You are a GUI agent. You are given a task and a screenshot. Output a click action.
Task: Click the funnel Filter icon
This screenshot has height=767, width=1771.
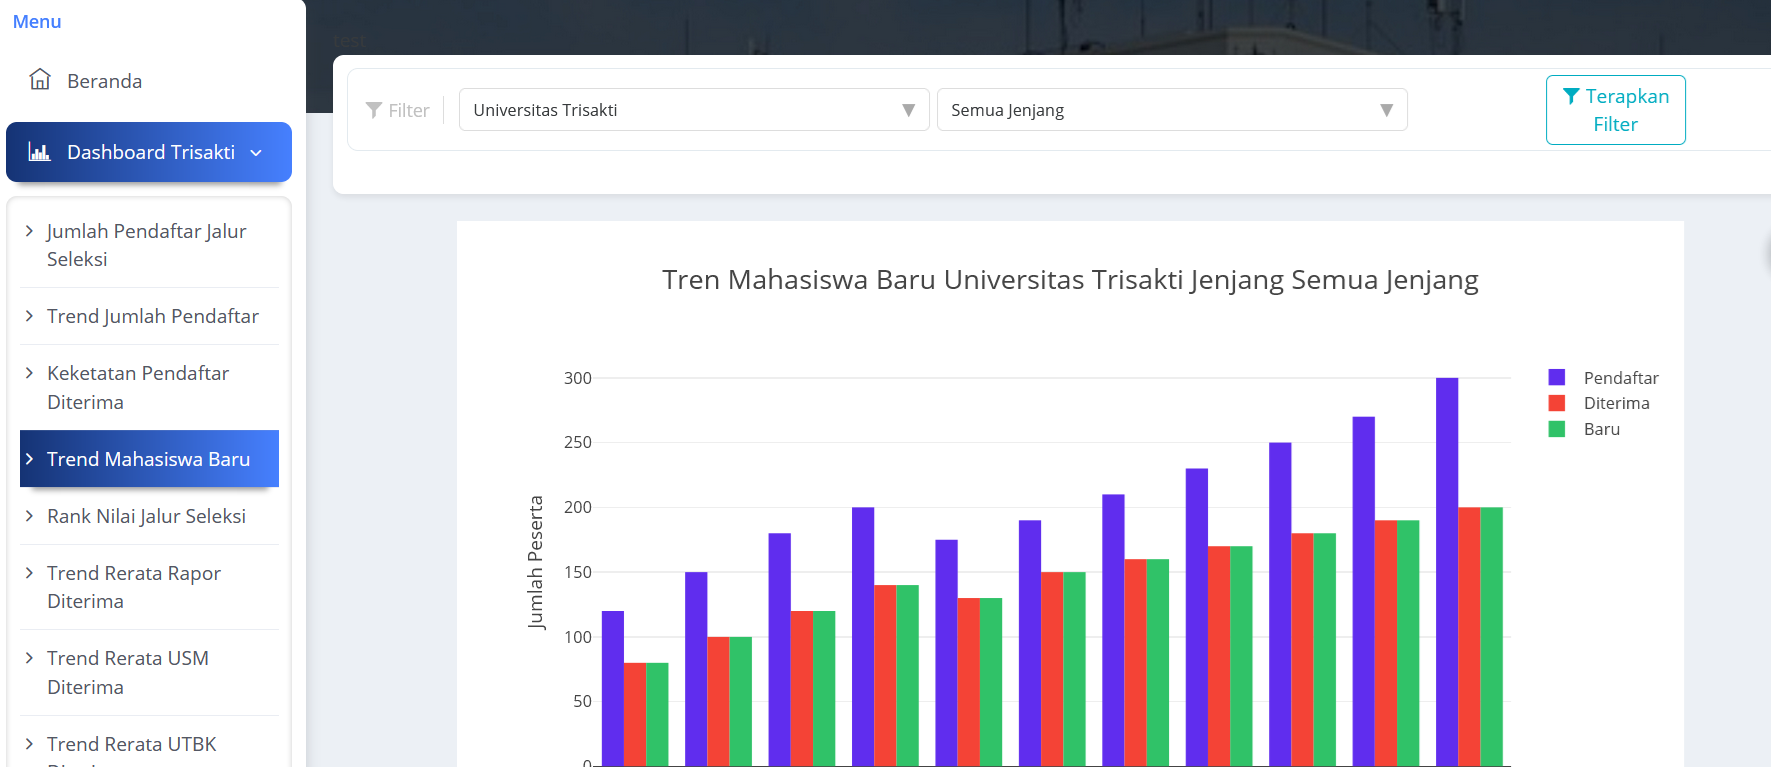click(374, 110)
